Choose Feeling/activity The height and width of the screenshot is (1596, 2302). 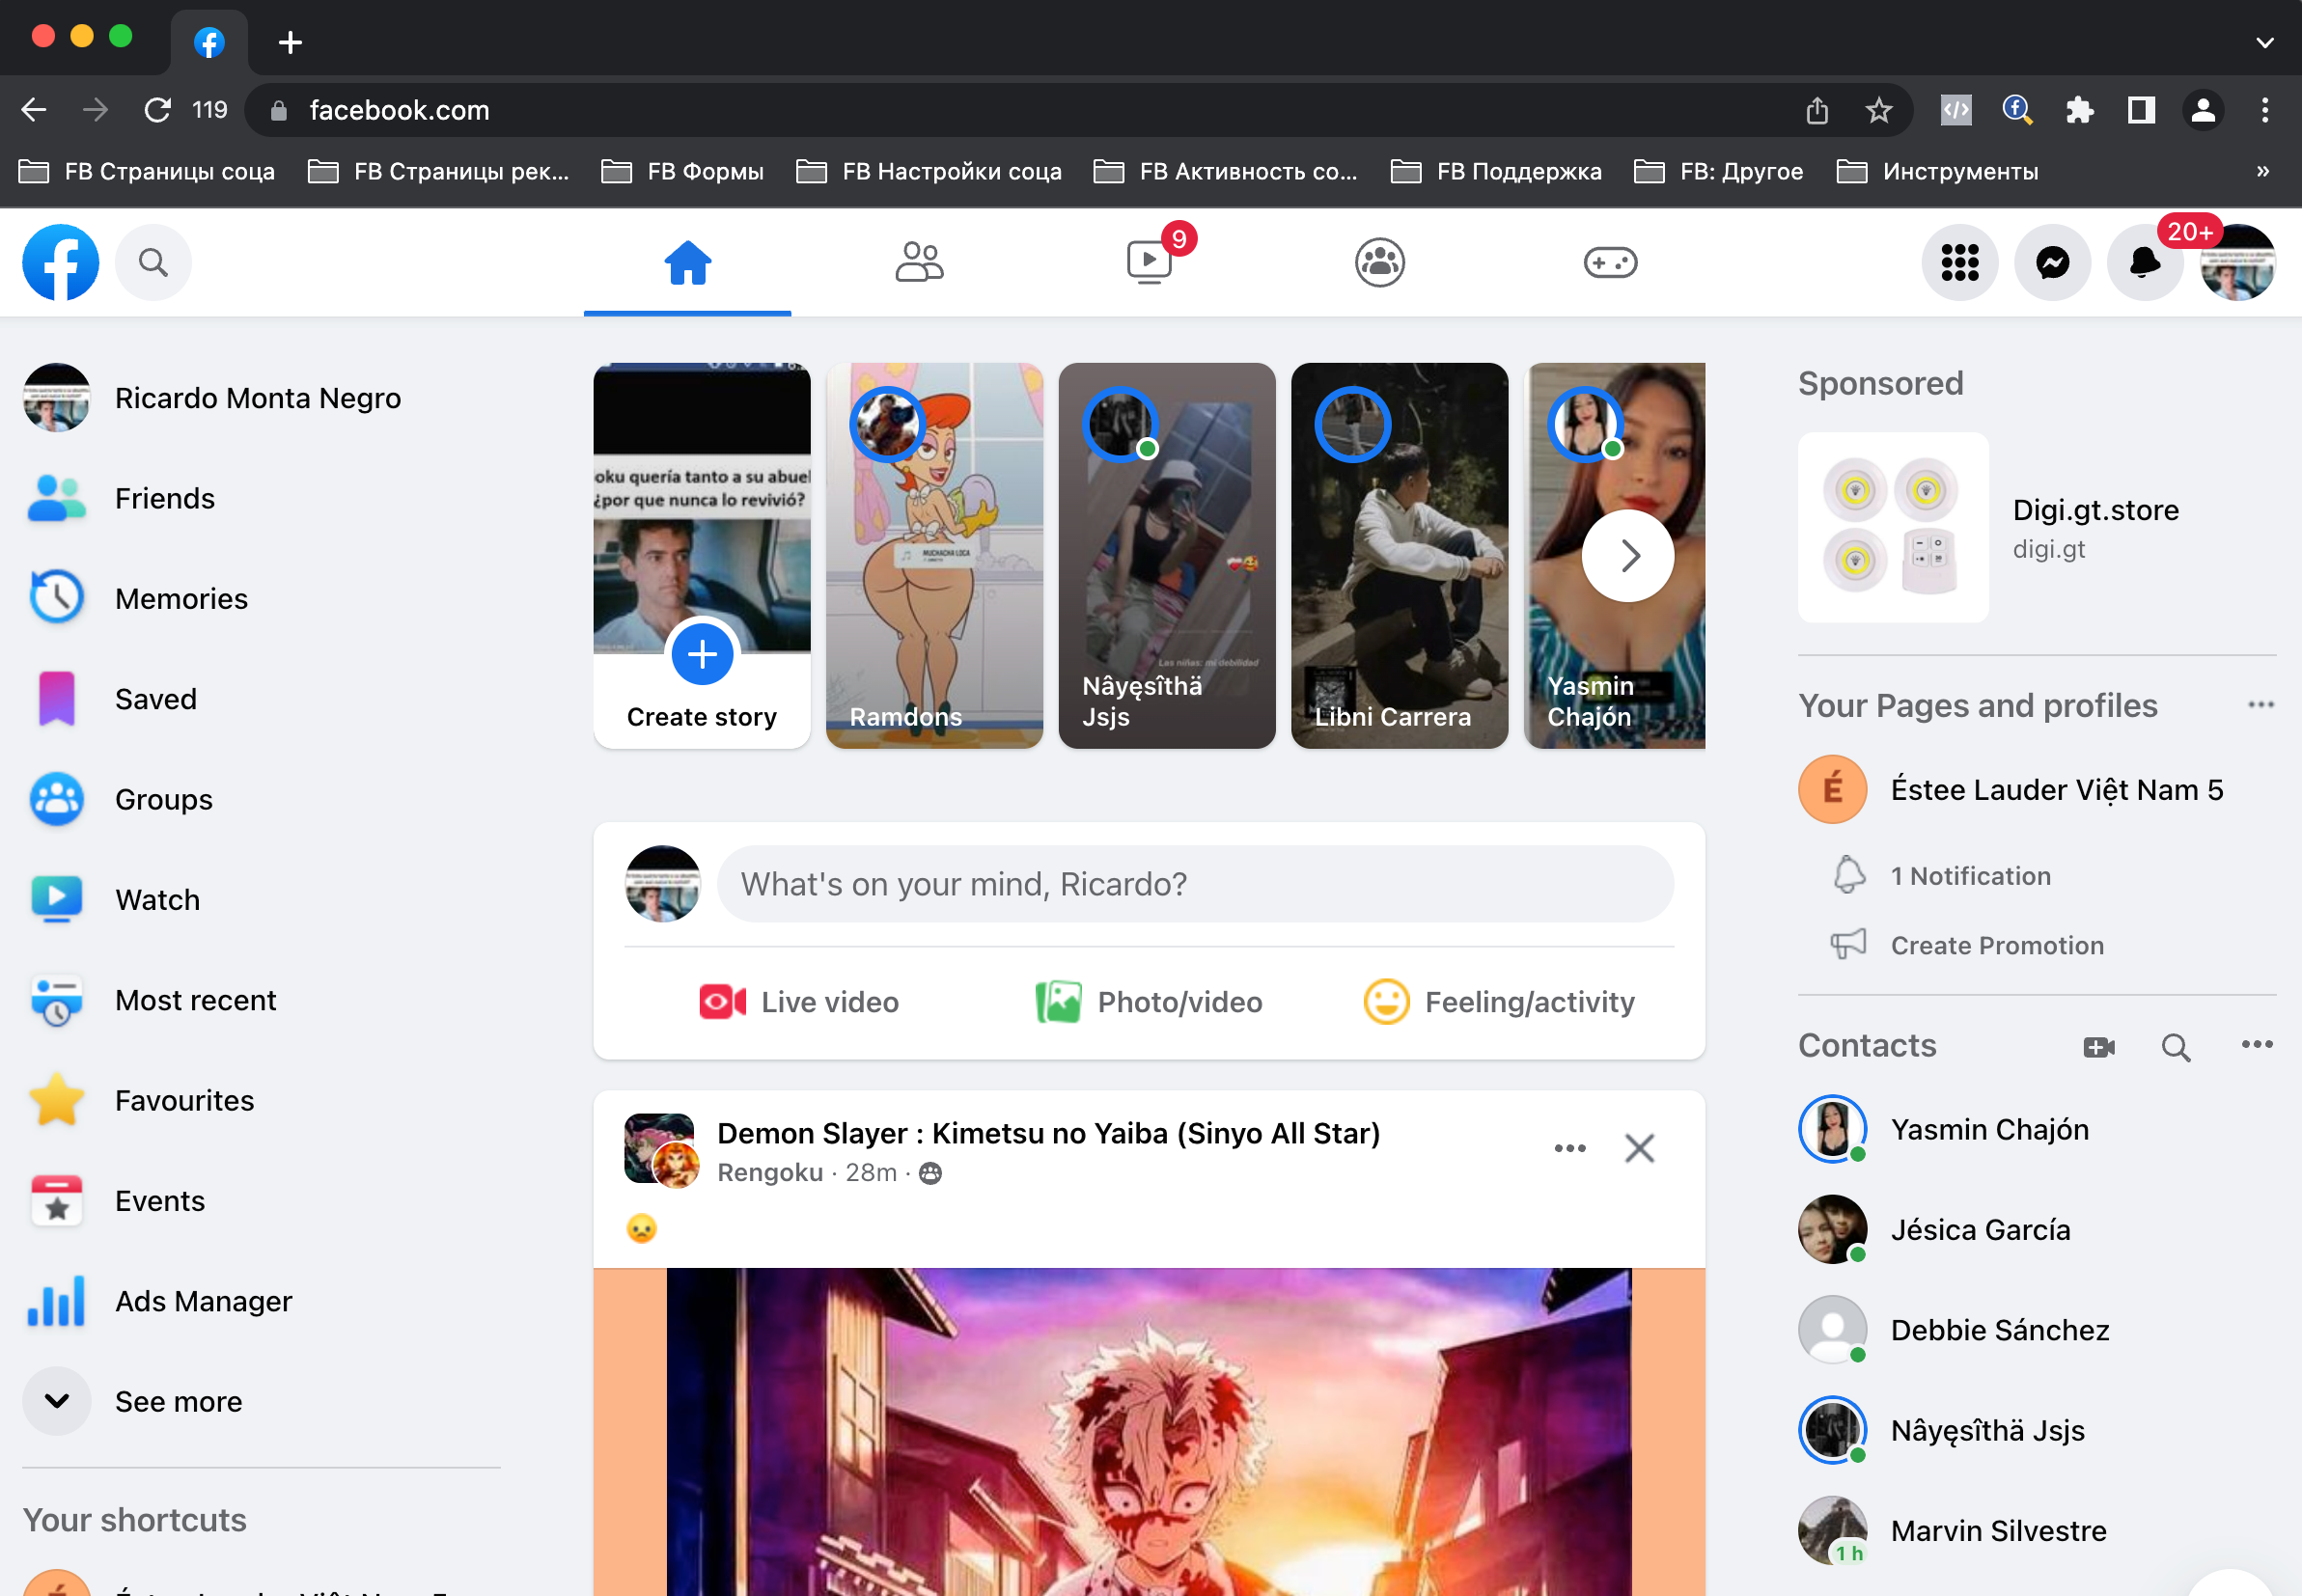coord(1499,1001)
